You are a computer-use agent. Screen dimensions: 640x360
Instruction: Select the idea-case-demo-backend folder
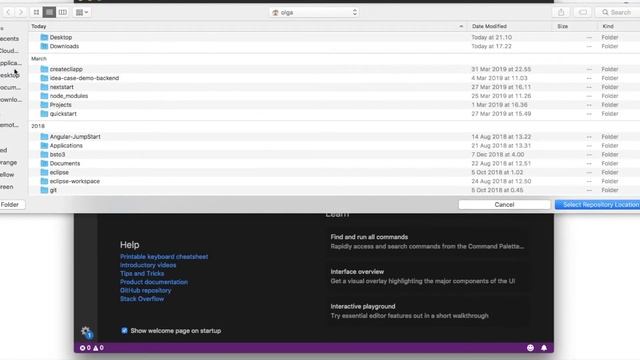pyautogui.click(x=335, y=78)
